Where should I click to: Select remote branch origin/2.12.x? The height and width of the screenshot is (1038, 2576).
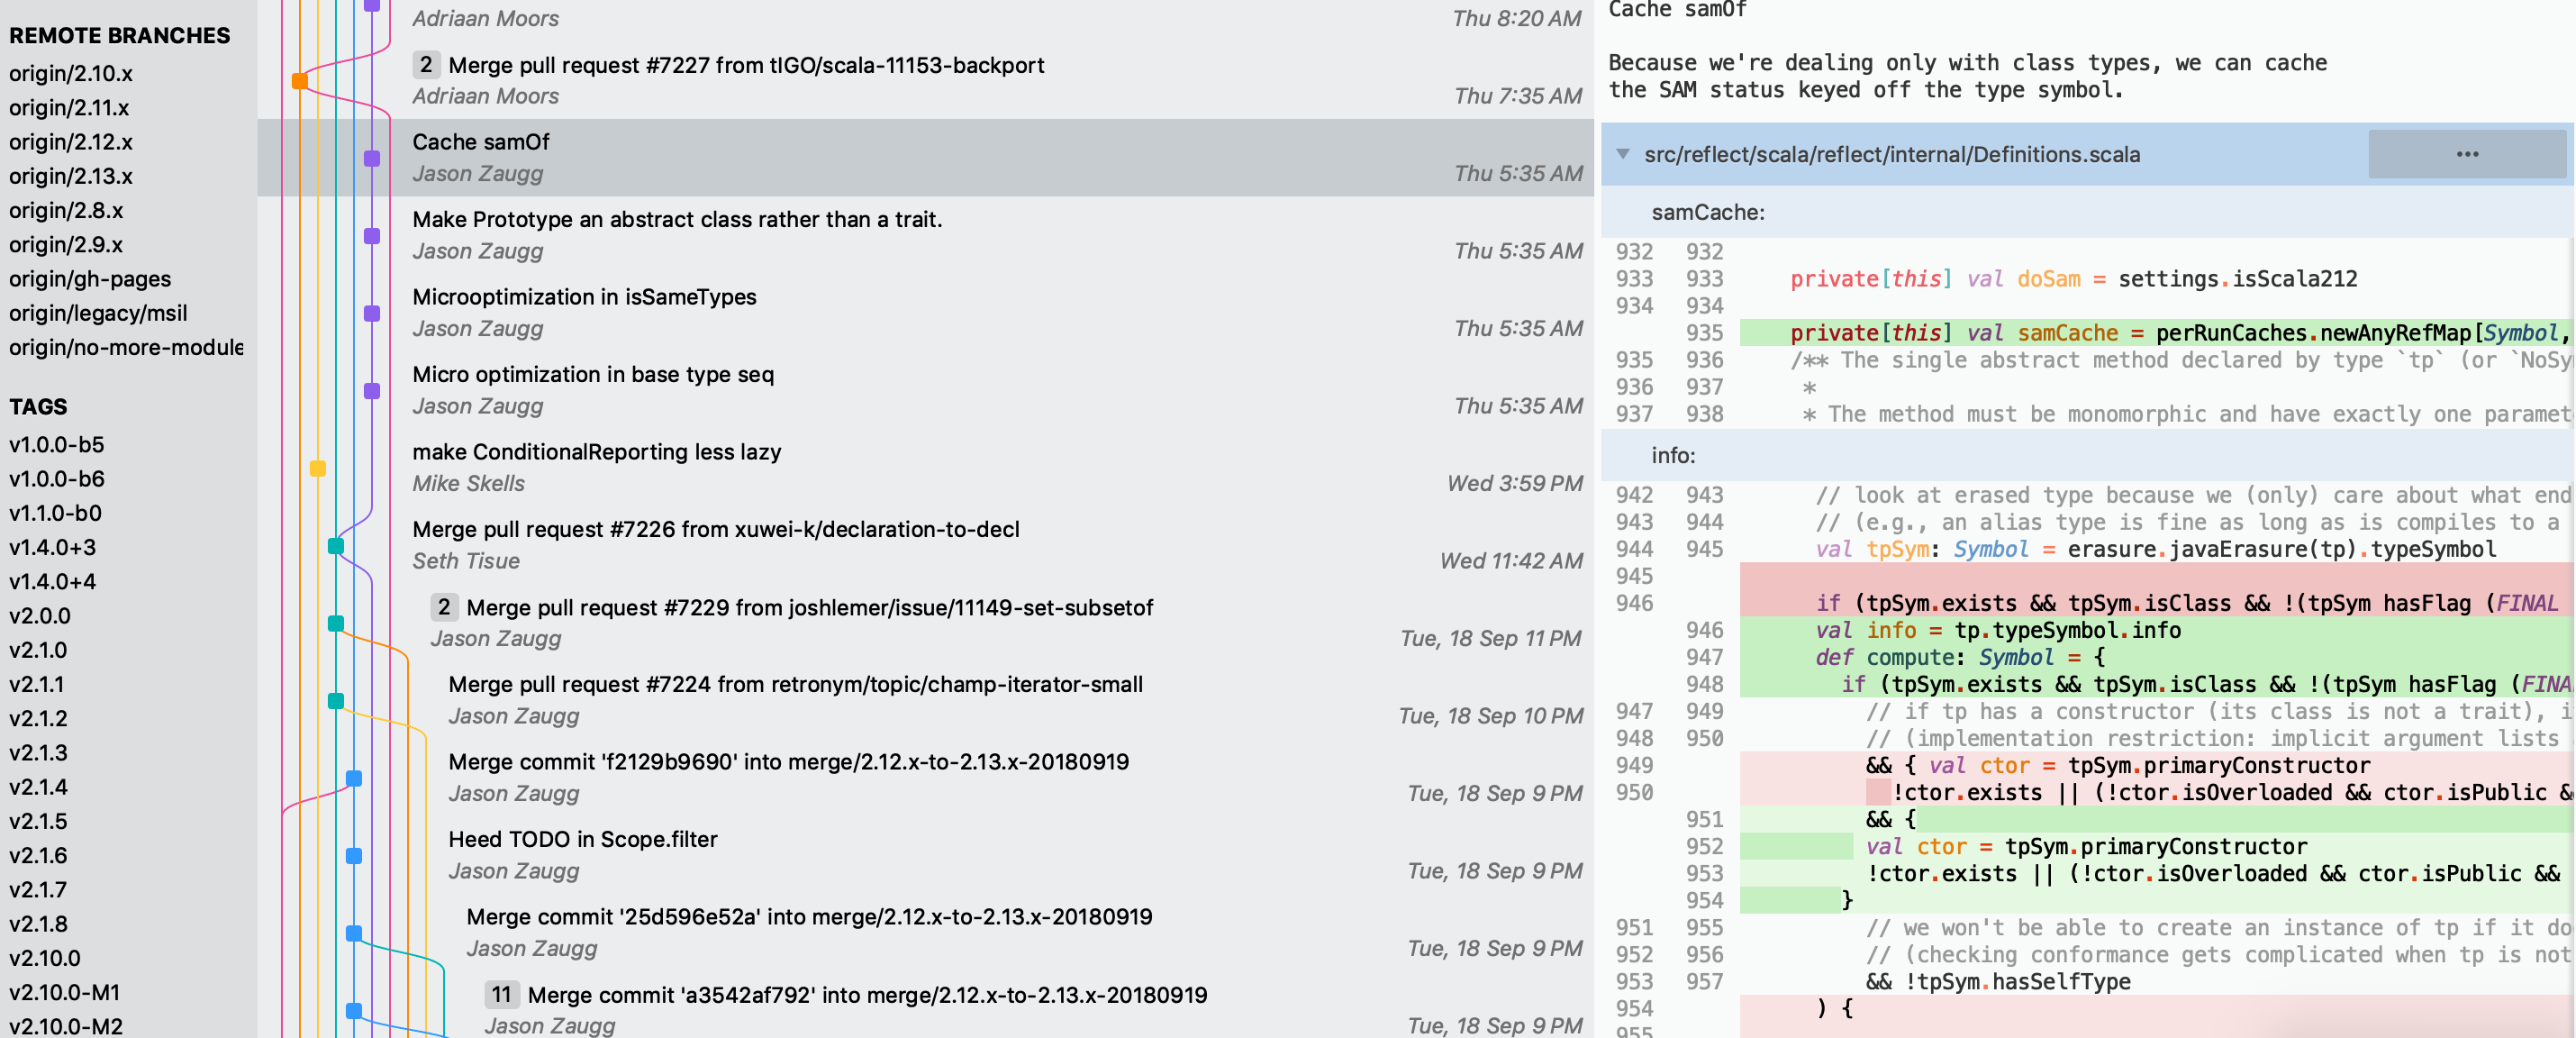point(71,142)
